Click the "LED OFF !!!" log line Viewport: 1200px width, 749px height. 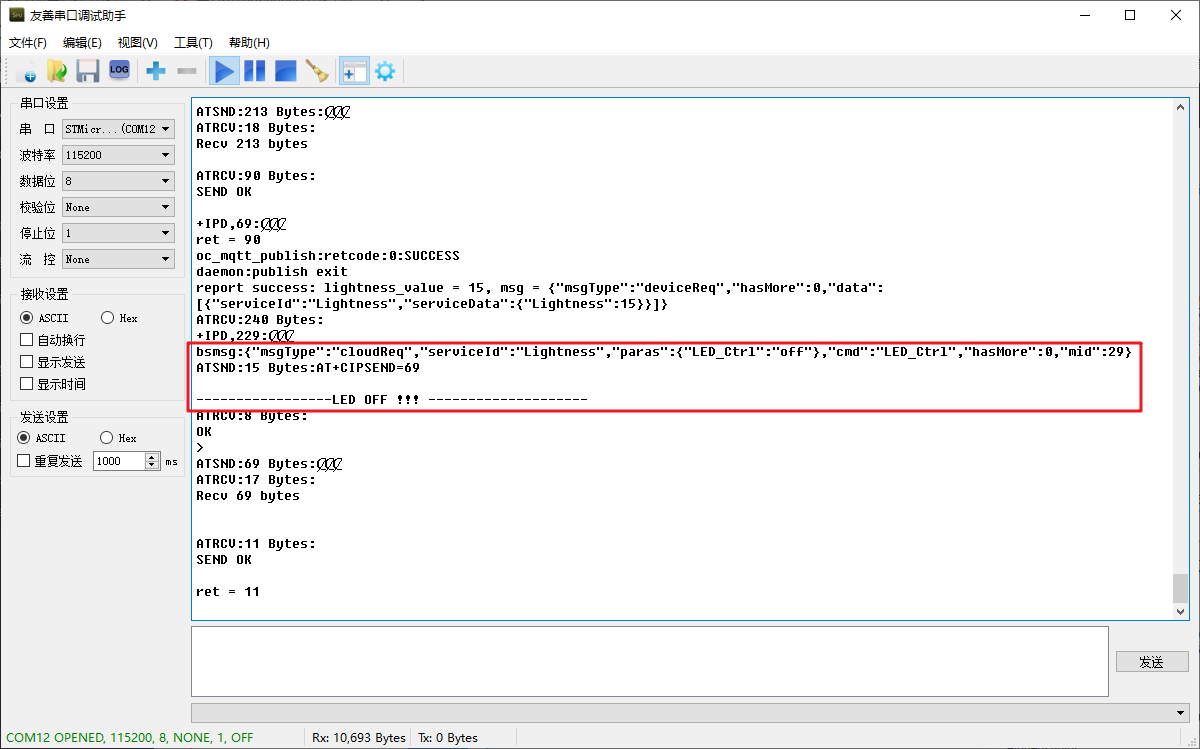[x=391, y=400]
